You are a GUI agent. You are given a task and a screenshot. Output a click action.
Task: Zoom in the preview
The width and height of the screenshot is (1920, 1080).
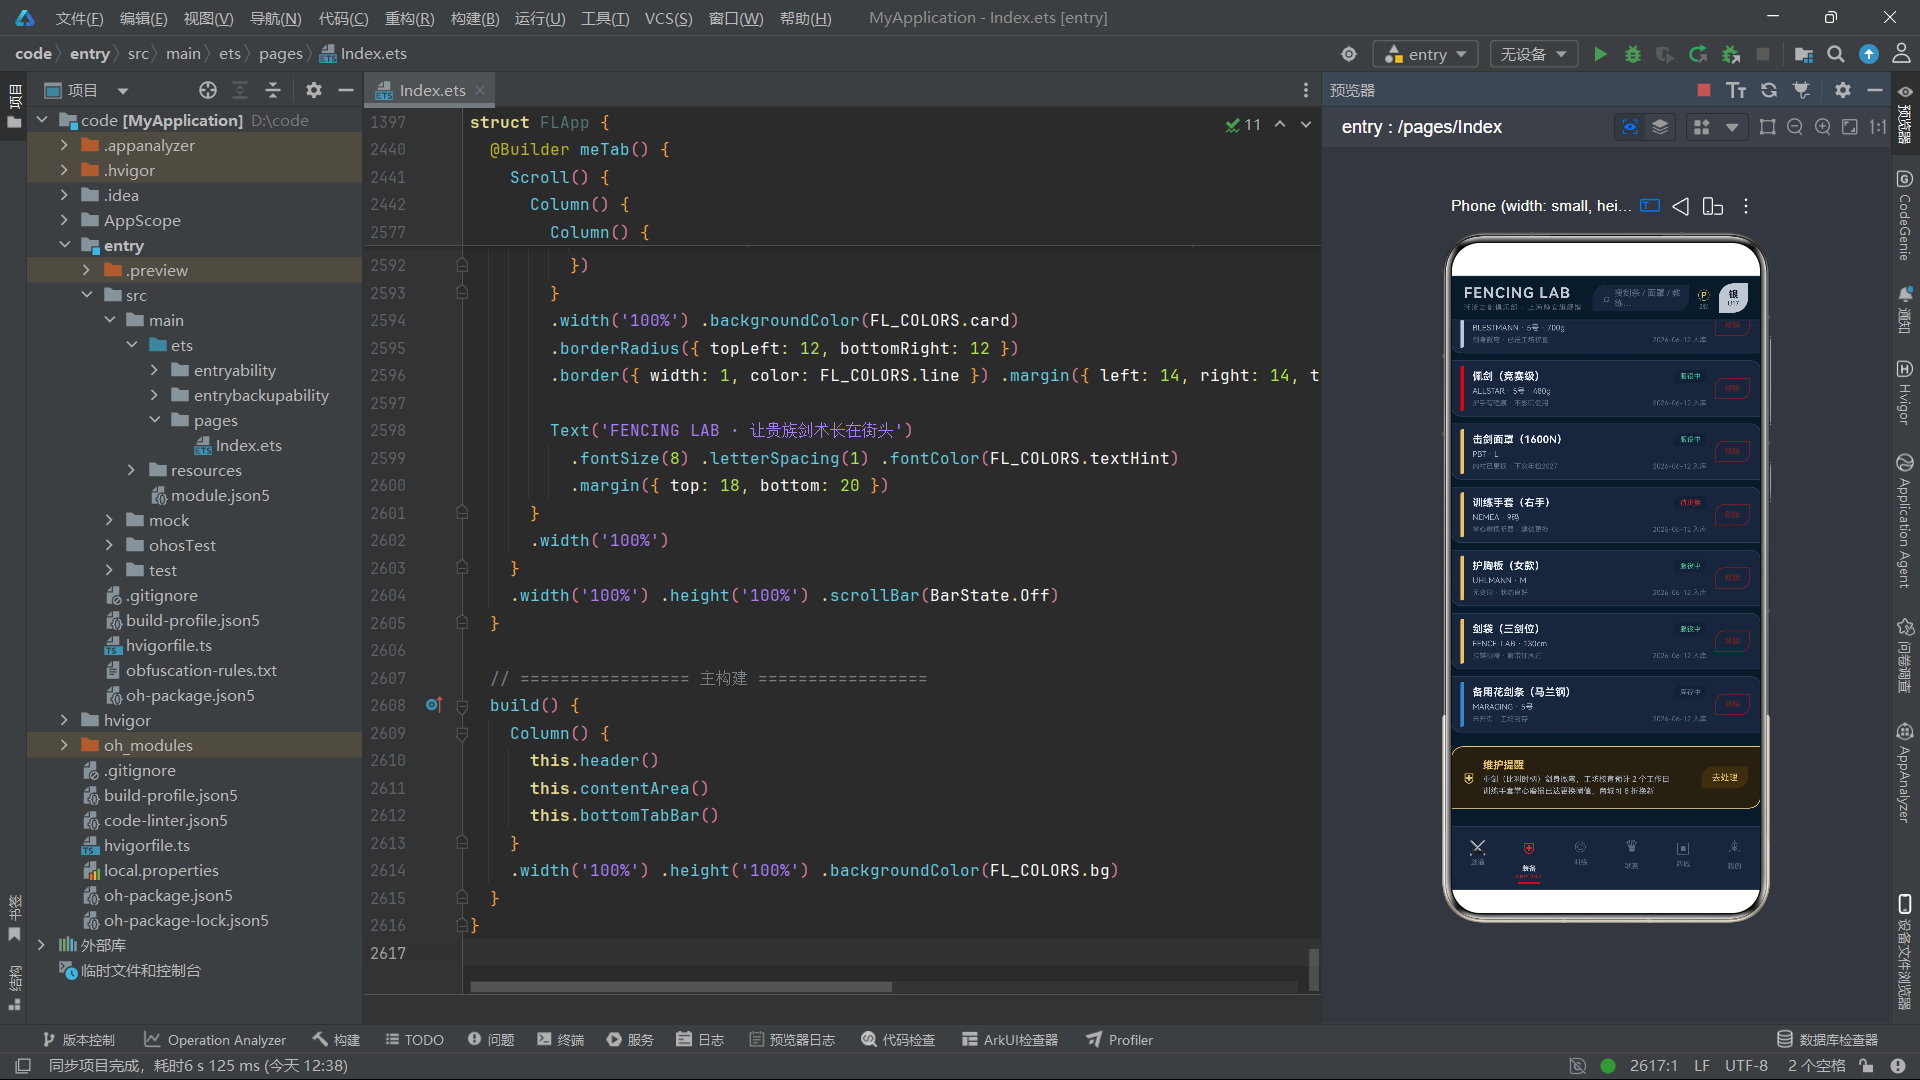1823,127
